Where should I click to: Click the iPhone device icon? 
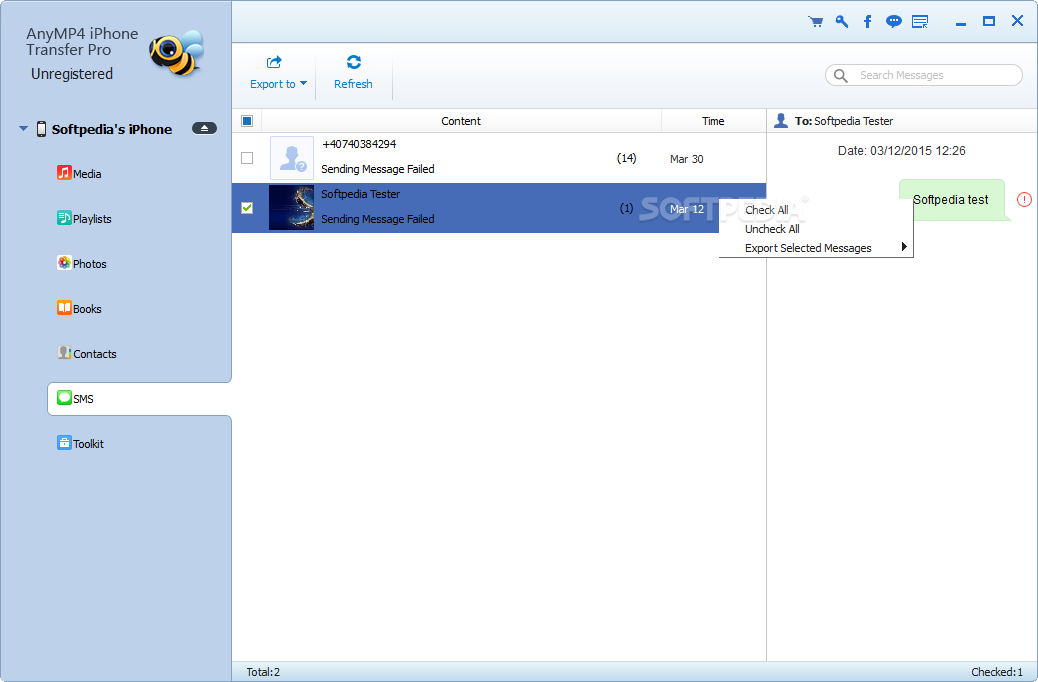41,129
